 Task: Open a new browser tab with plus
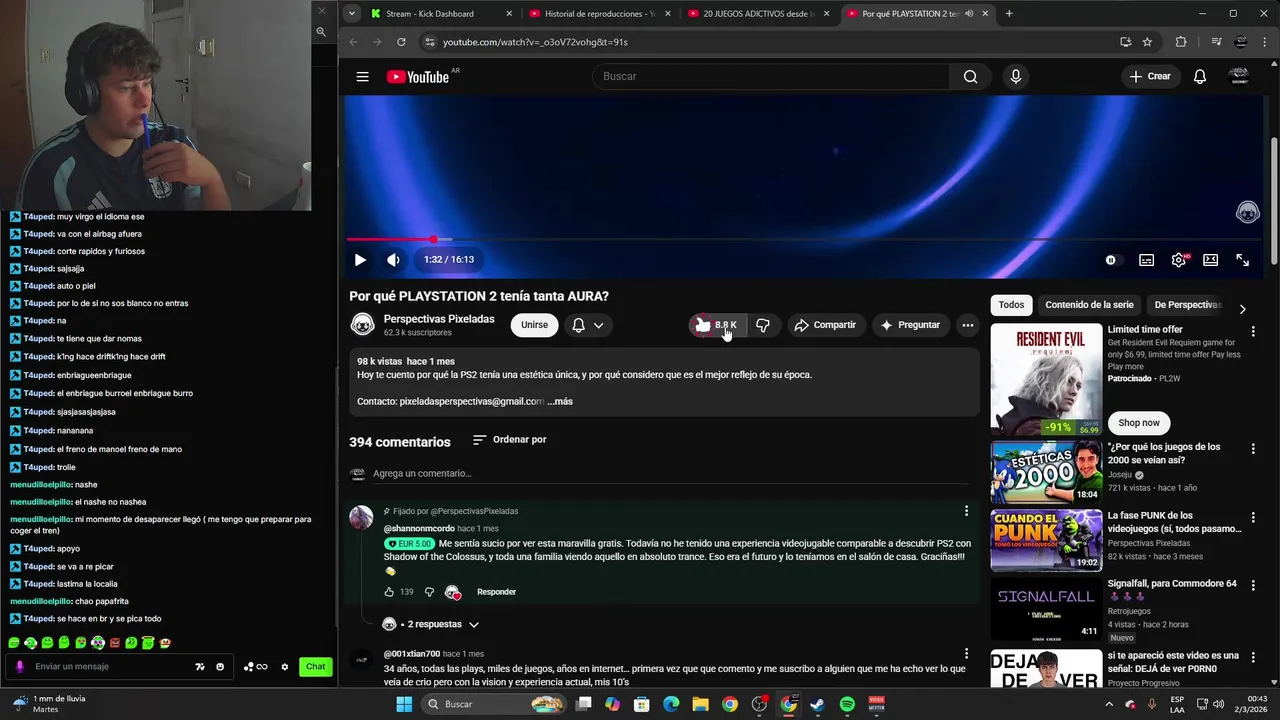[x=1009, y=14]
